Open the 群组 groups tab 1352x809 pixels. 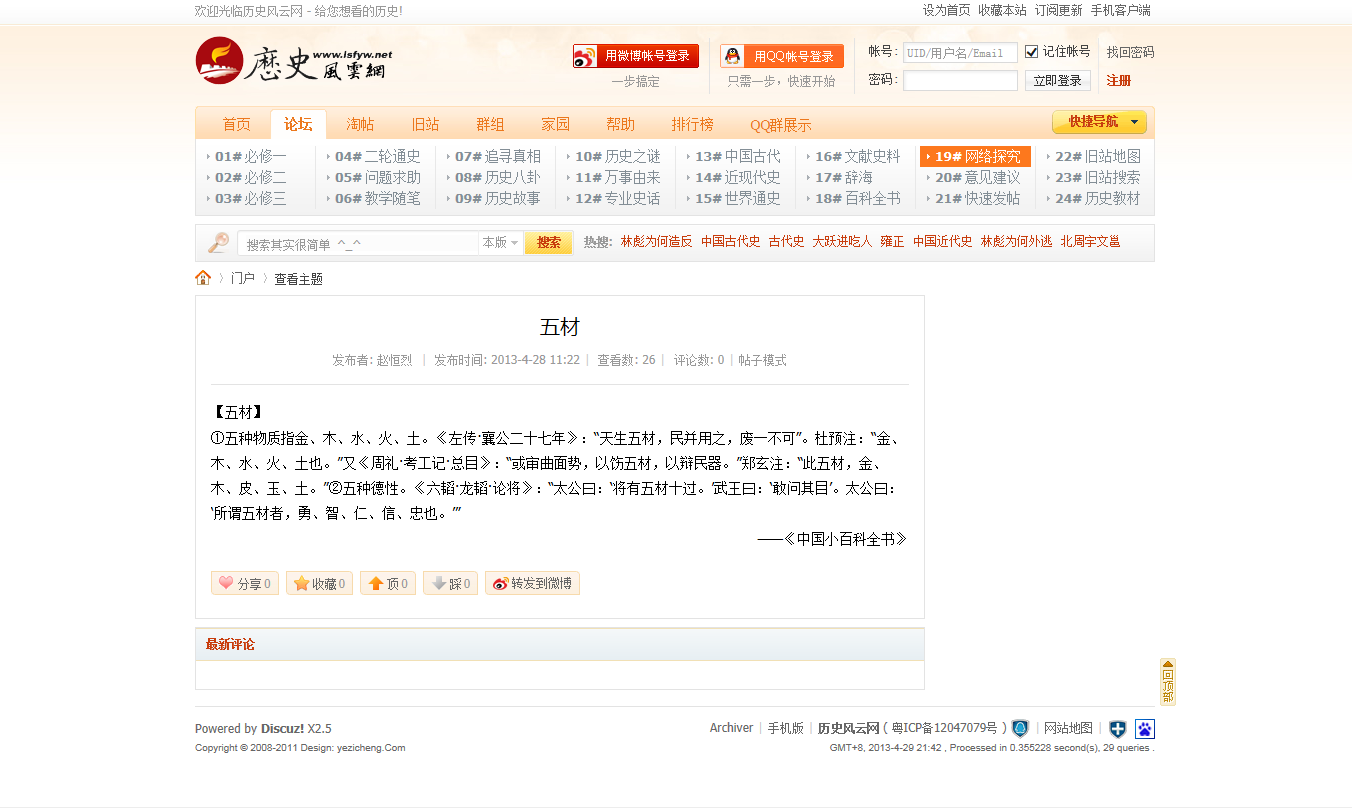490,124
